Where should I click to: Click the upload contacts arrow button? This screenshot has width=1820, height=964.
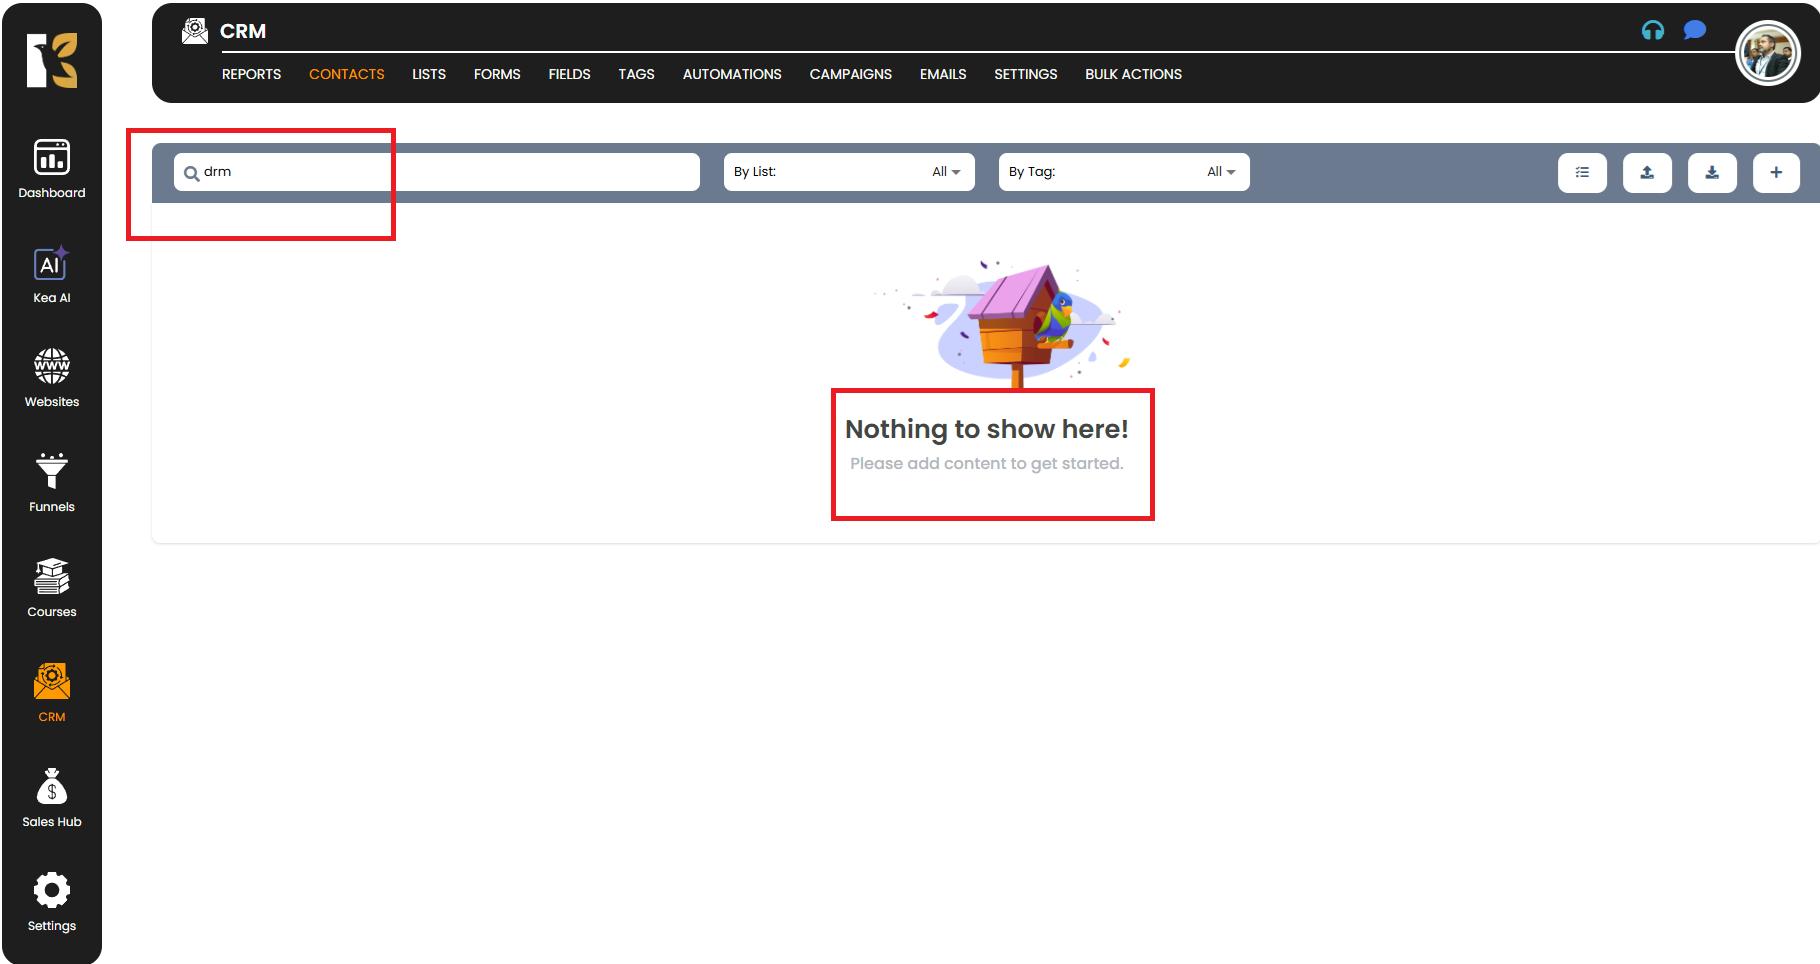click(1647, 172)
